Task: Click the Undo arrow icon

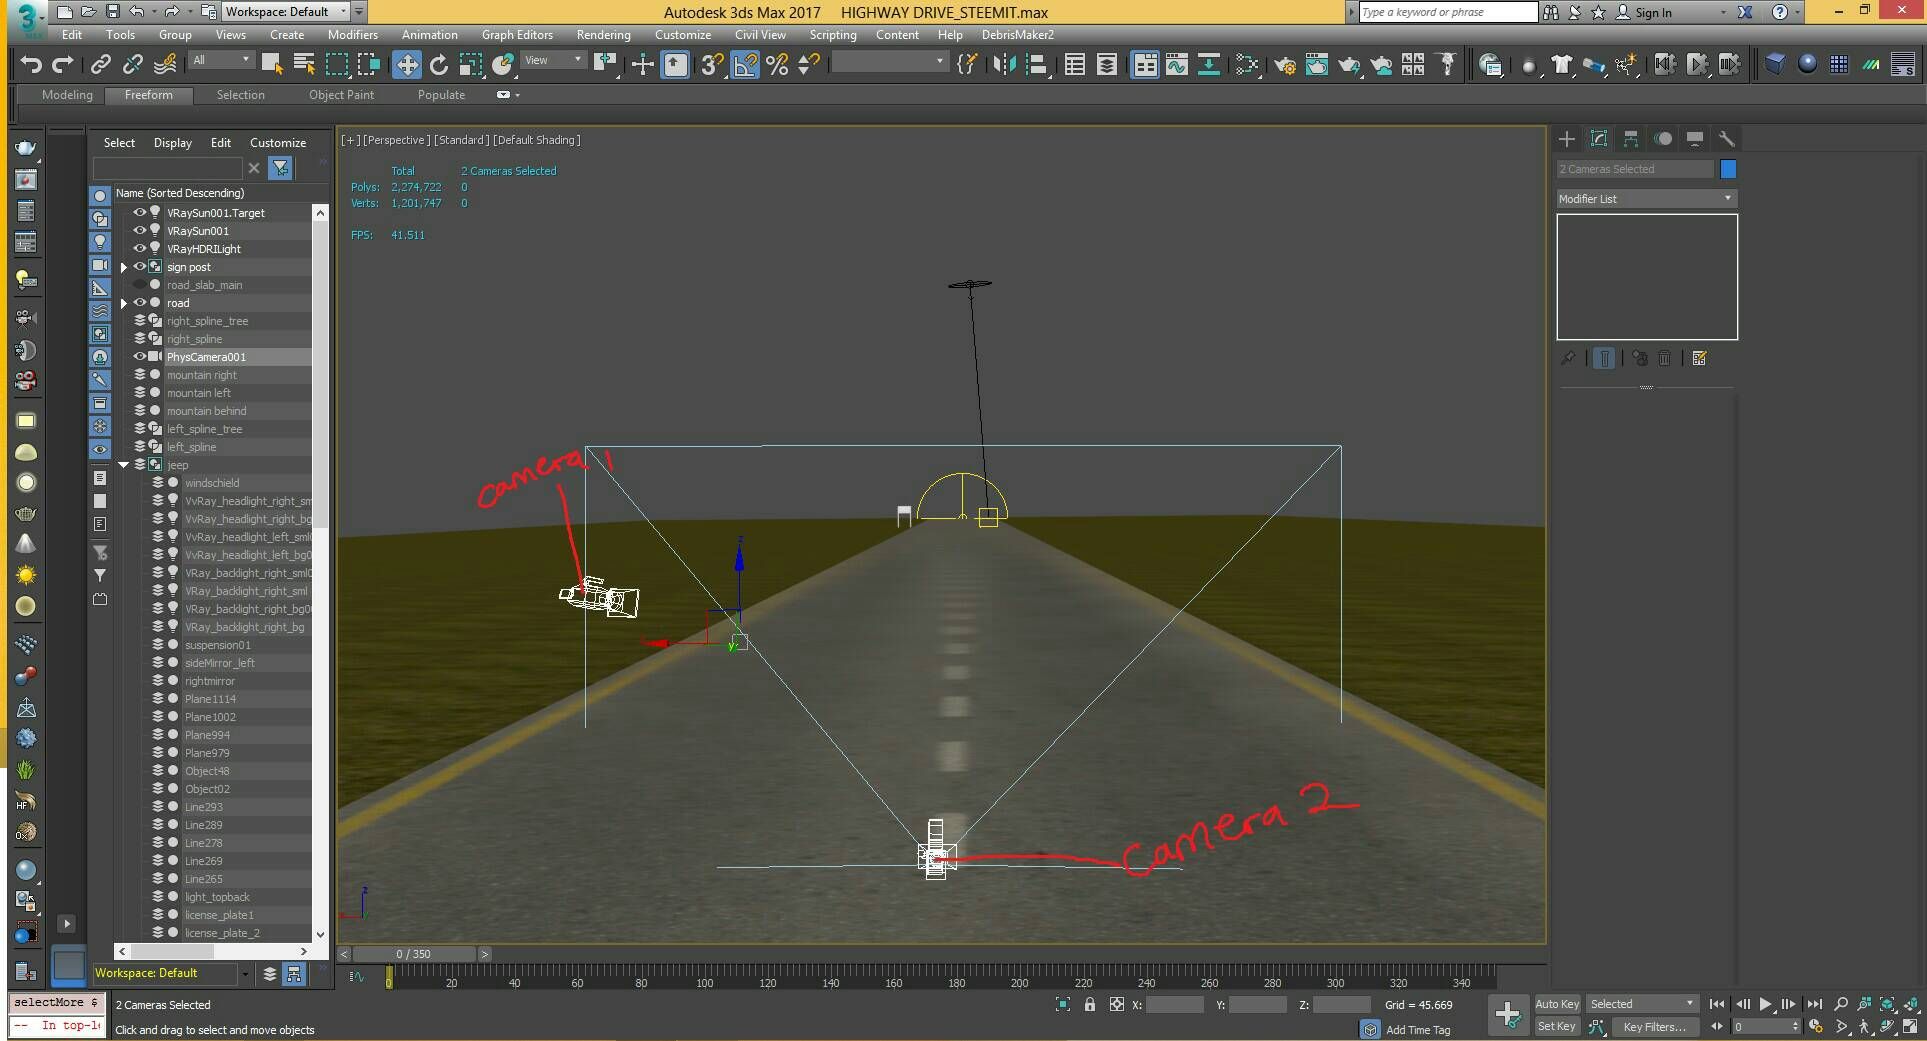Action: click(31, 65)
